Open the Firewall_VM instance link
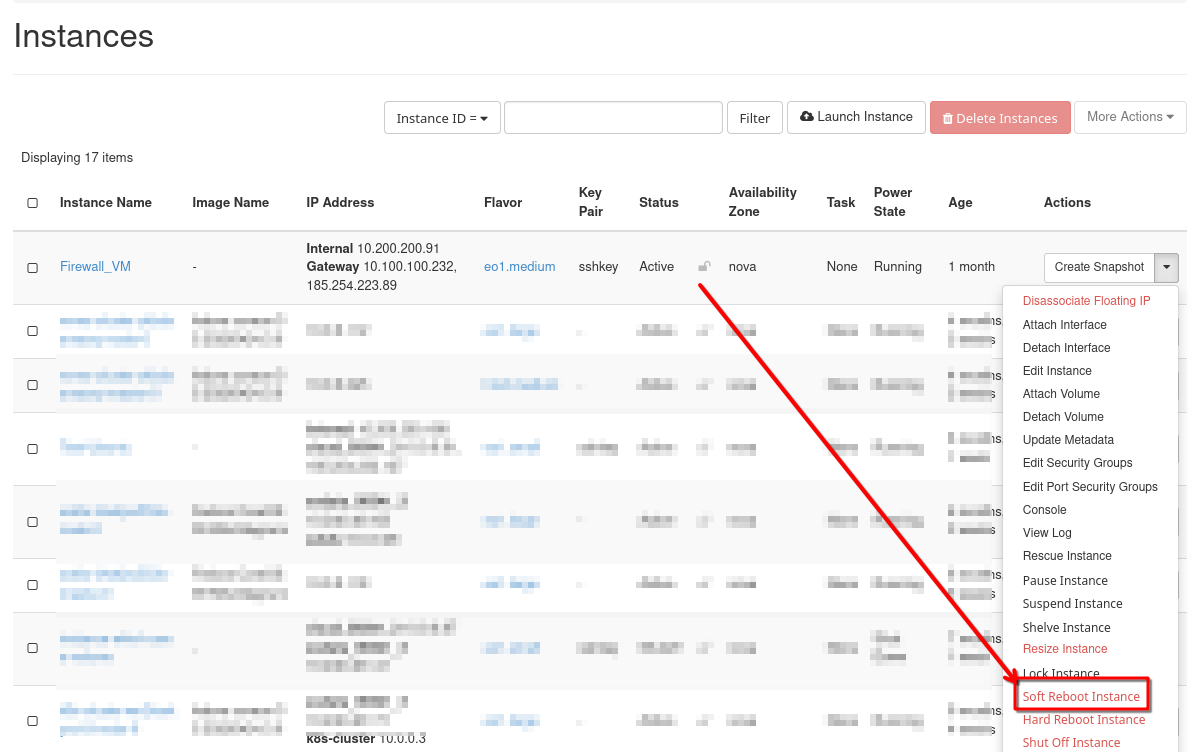The width and height of the screenshot is (1199, 752). [x=95, y=267]
